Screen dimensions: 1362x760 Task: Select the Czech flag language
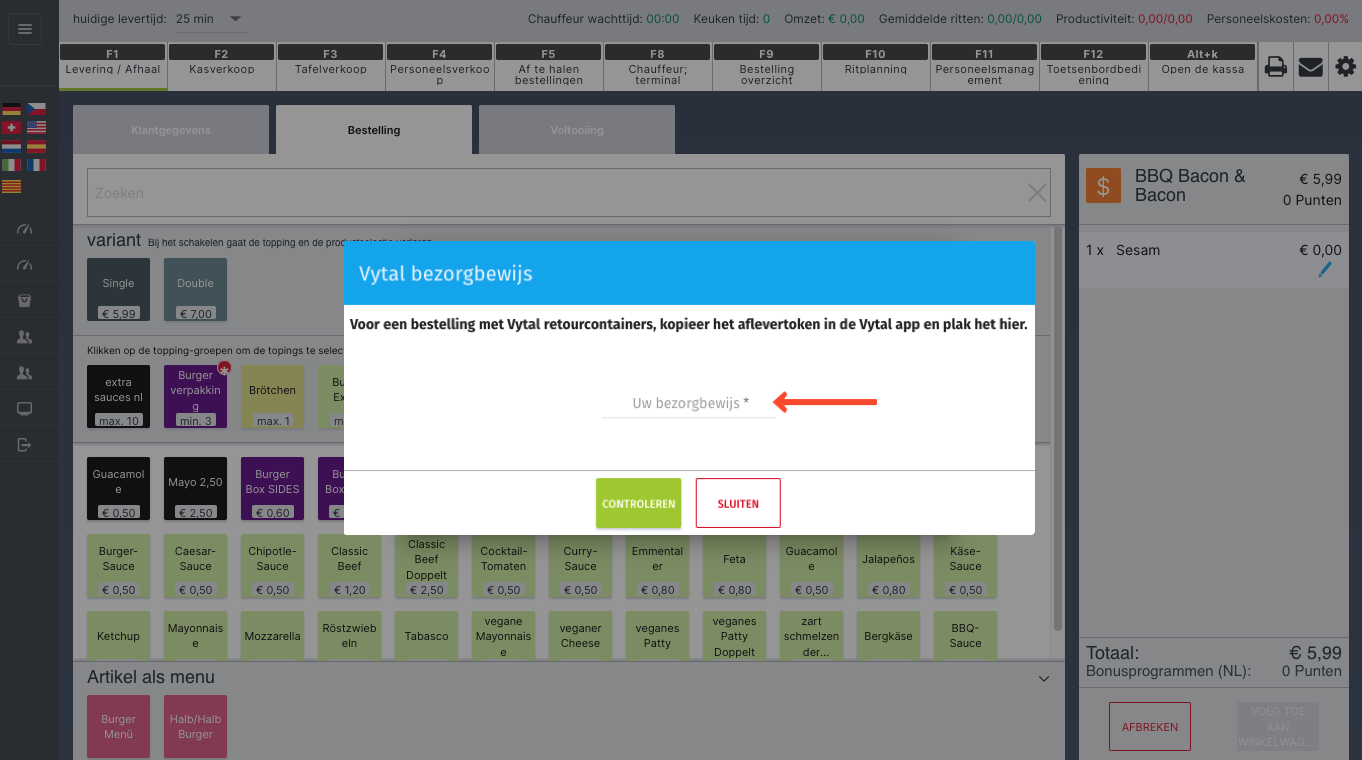(x=37, y=109)
